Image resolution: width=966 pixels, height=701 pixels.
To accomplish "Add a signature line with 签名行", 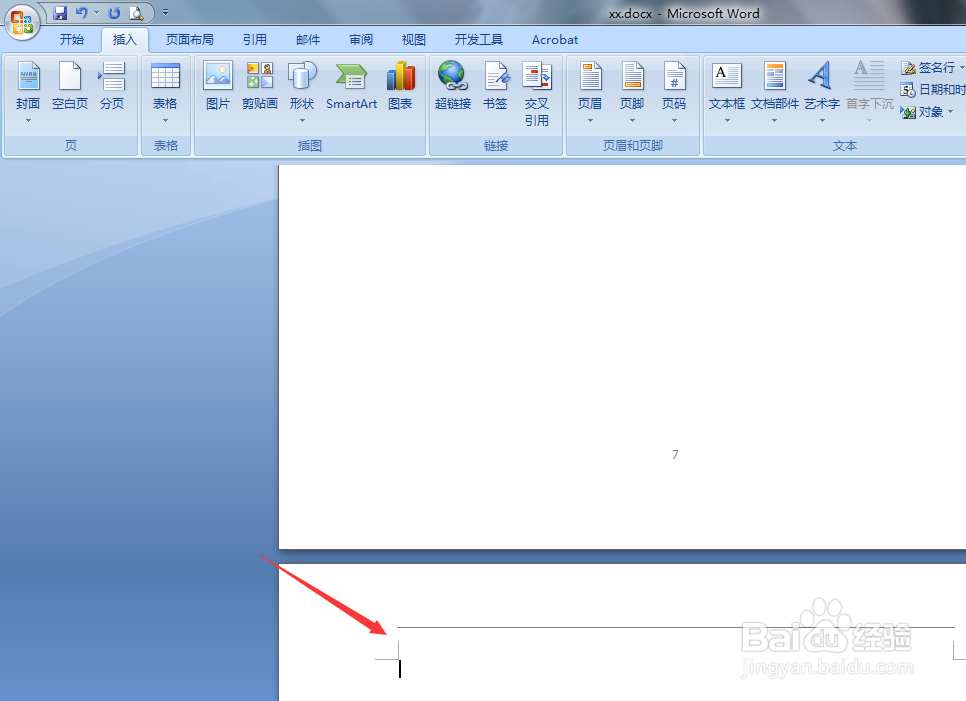I will 928,67.
